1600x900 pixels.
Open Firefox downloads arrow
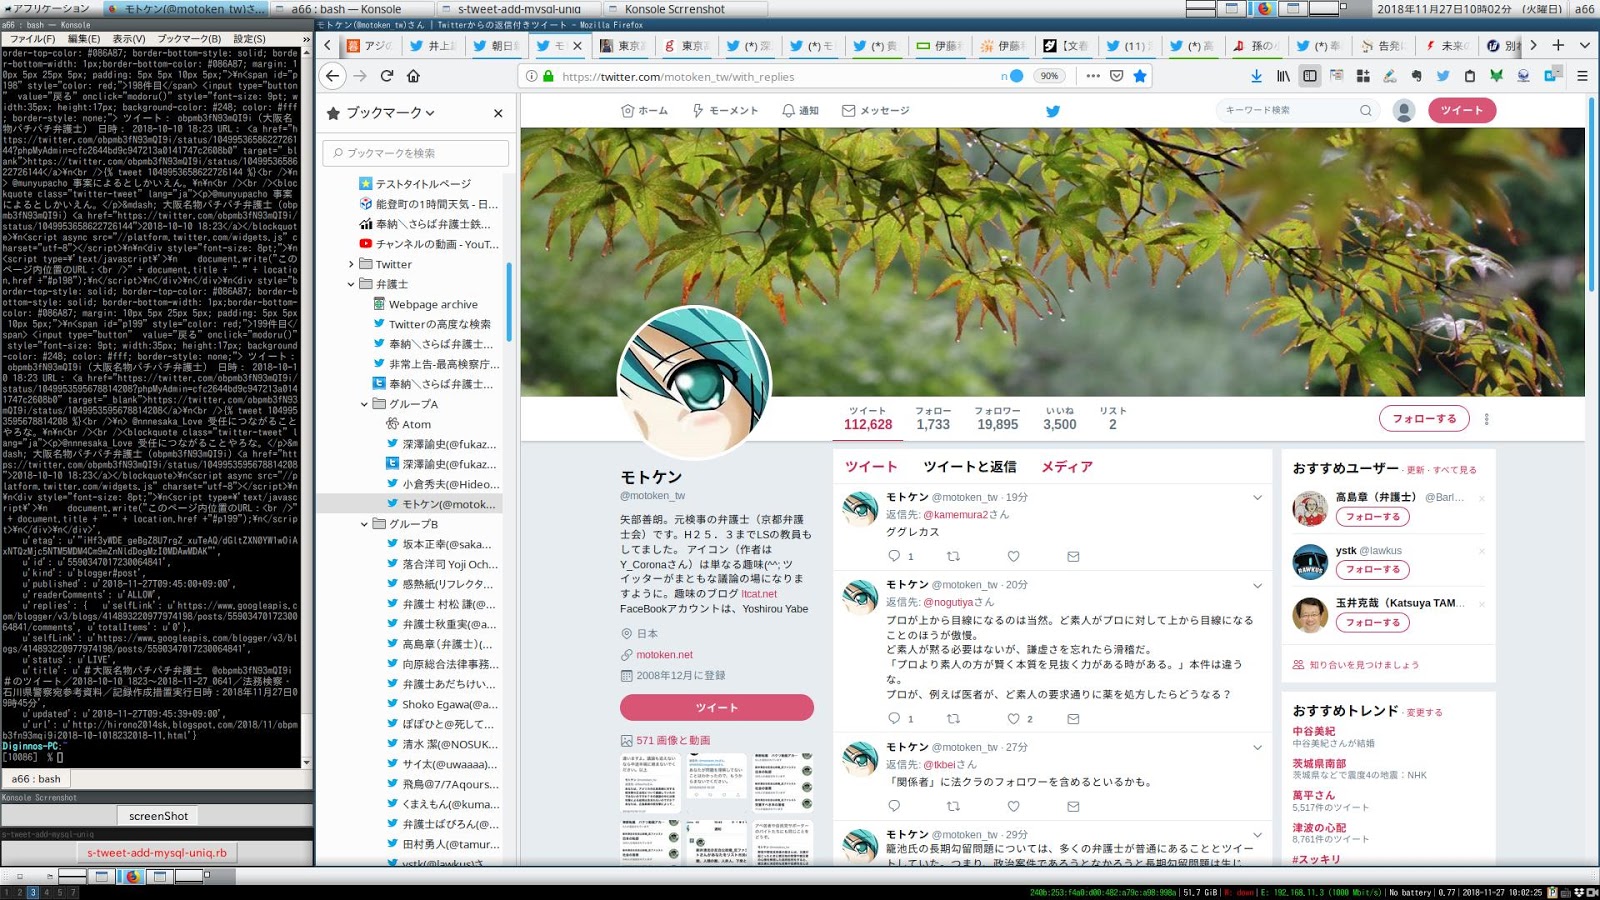(1256, 76)
